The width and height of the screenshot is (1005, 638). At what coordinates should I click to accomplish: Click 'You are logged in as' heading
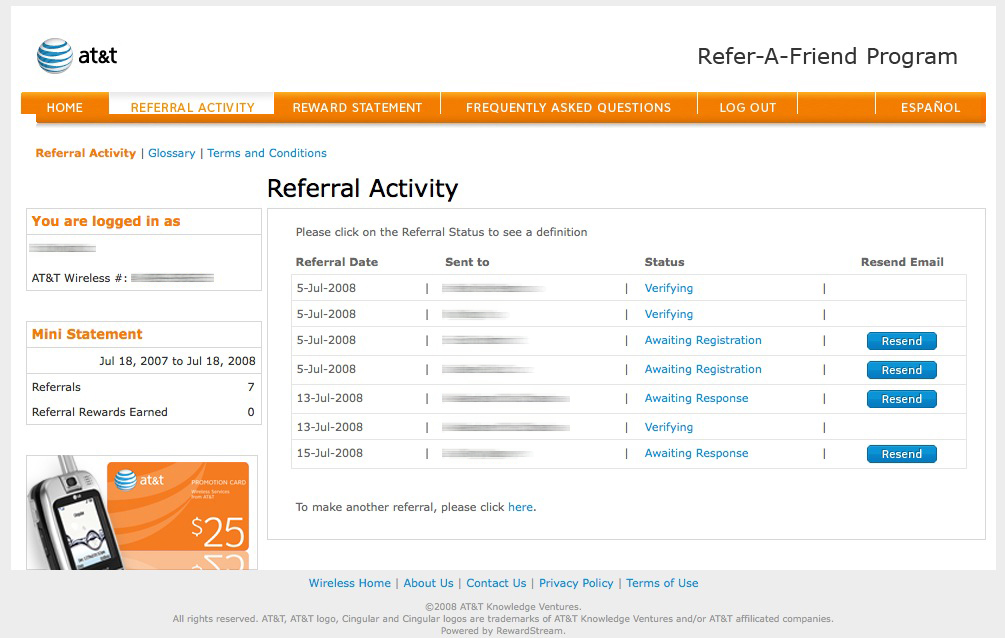[106, 221]
